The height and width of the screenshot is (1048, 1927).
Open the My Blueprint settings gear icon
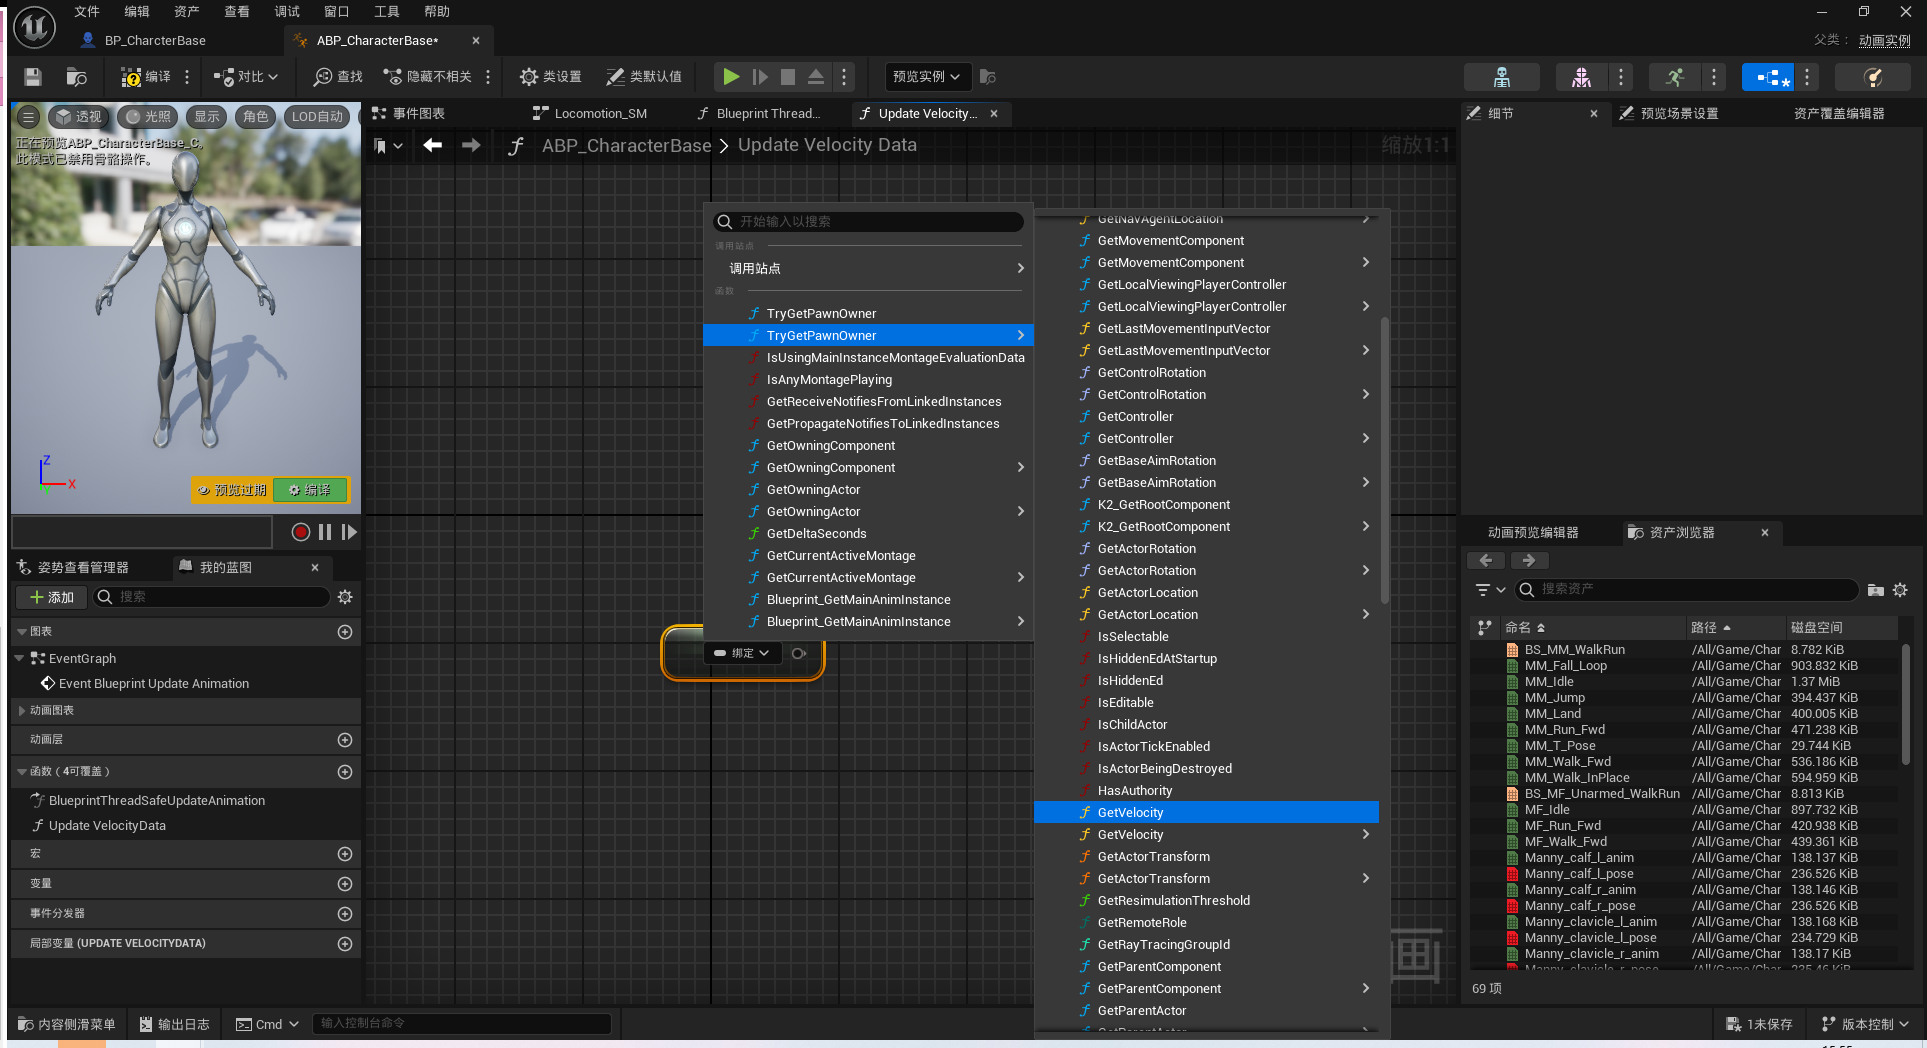point(345,597)
